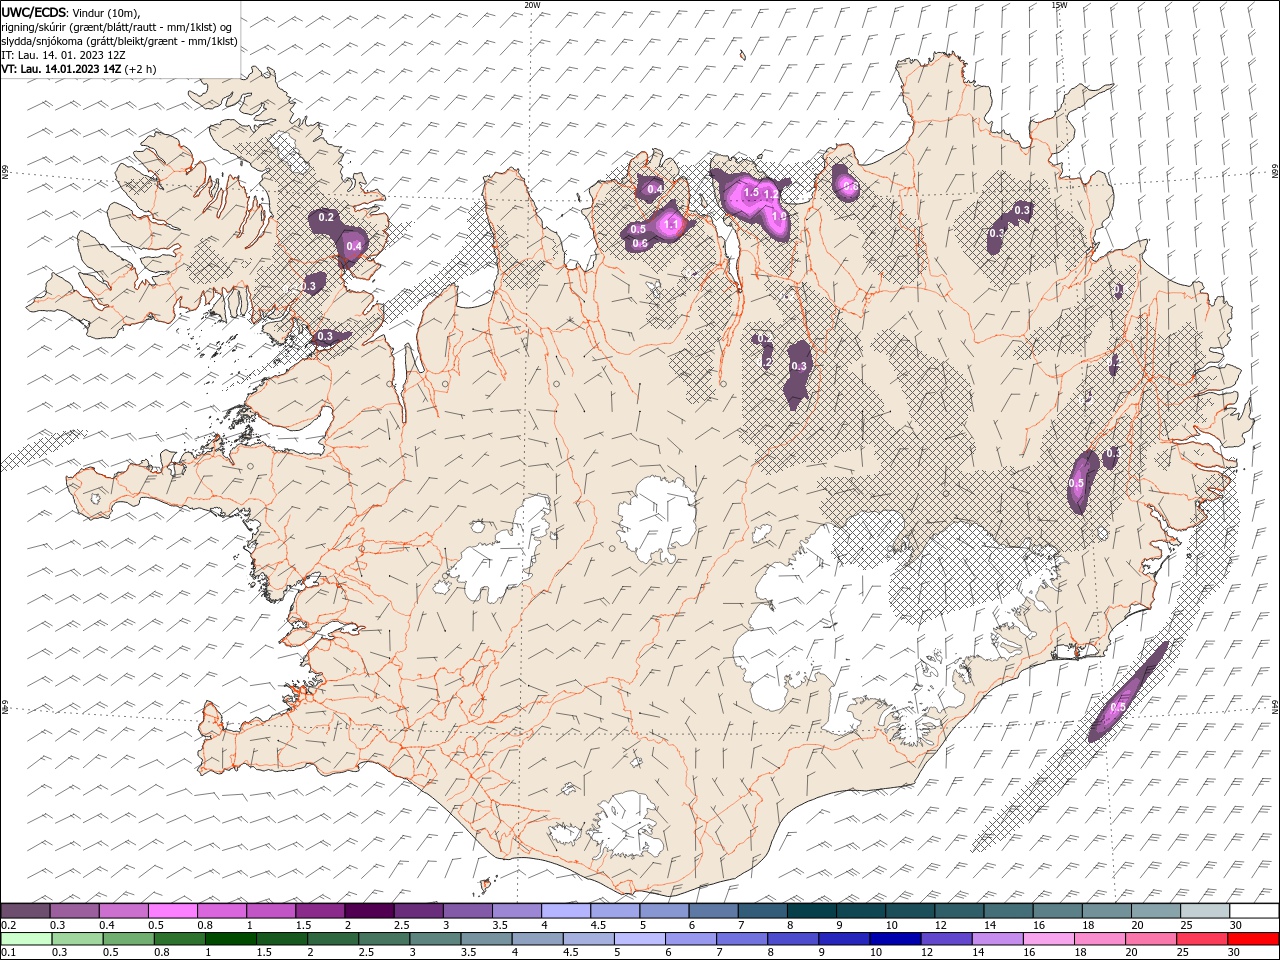Click the 15W longitude label at top
The height and width of the screenshot is (960, 1280).
[x=1059, y=5]
